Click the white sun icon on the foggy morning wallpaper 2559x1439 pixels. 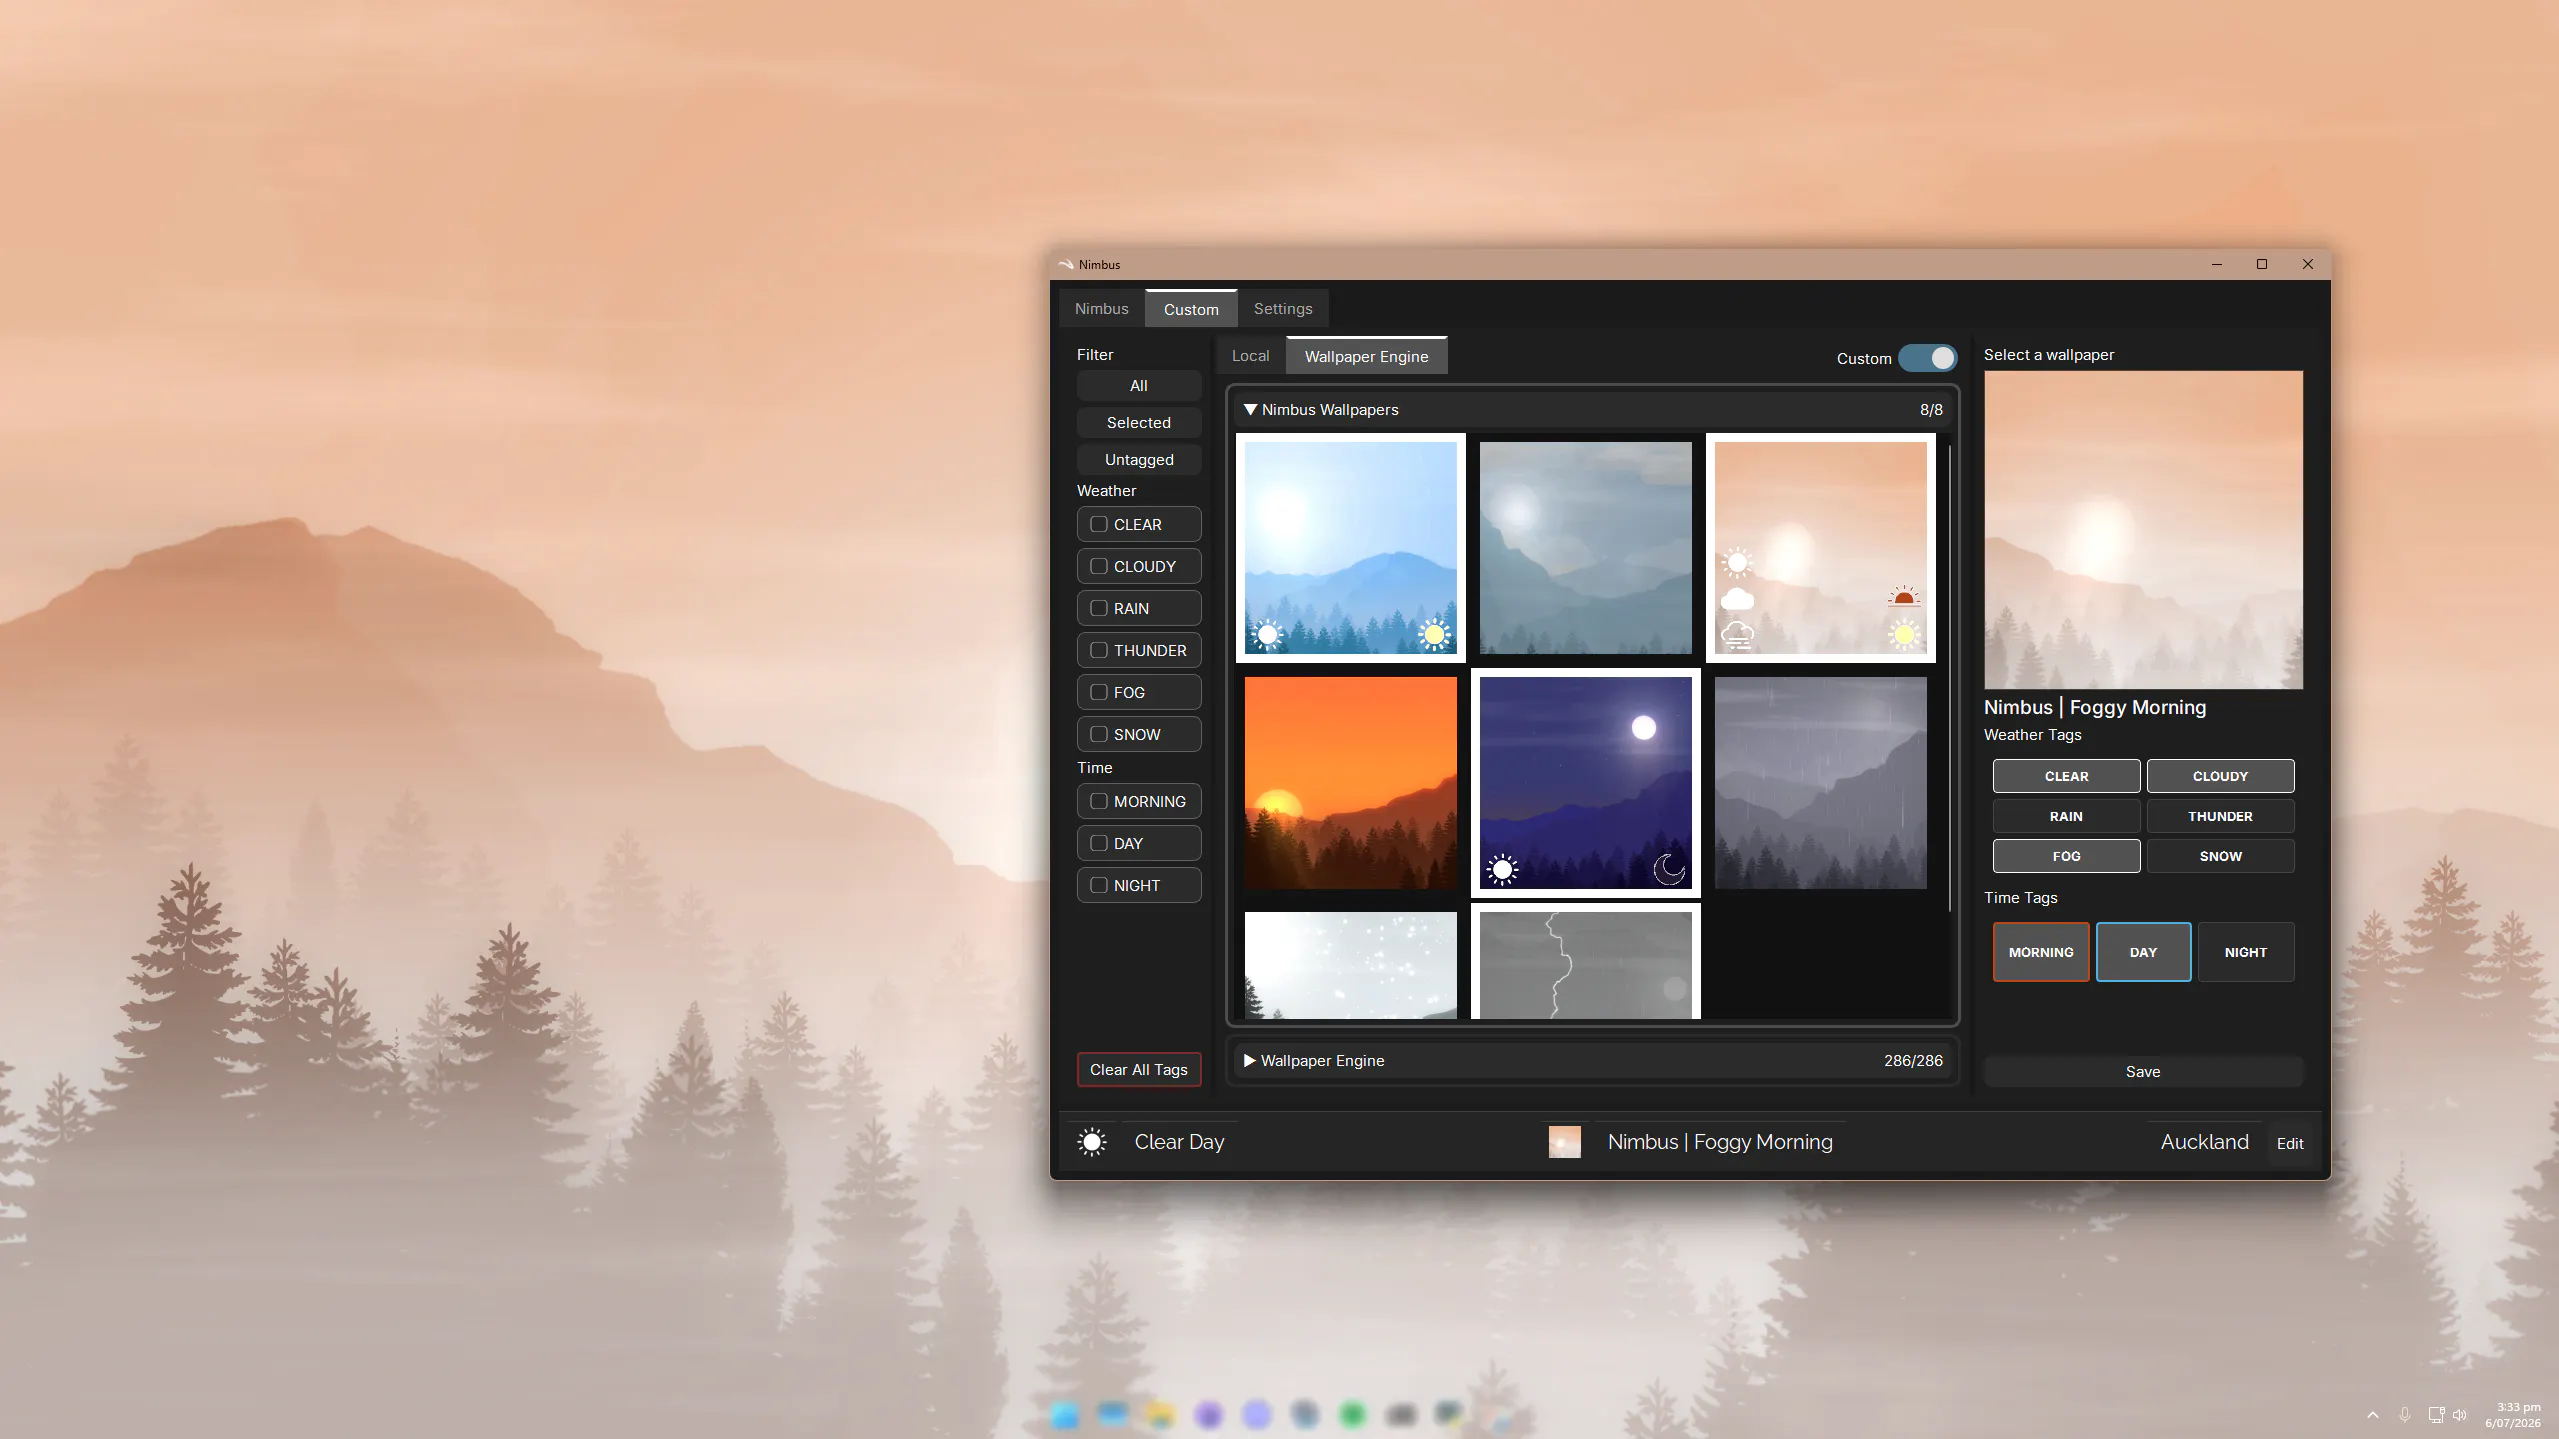pos(1737,563)
